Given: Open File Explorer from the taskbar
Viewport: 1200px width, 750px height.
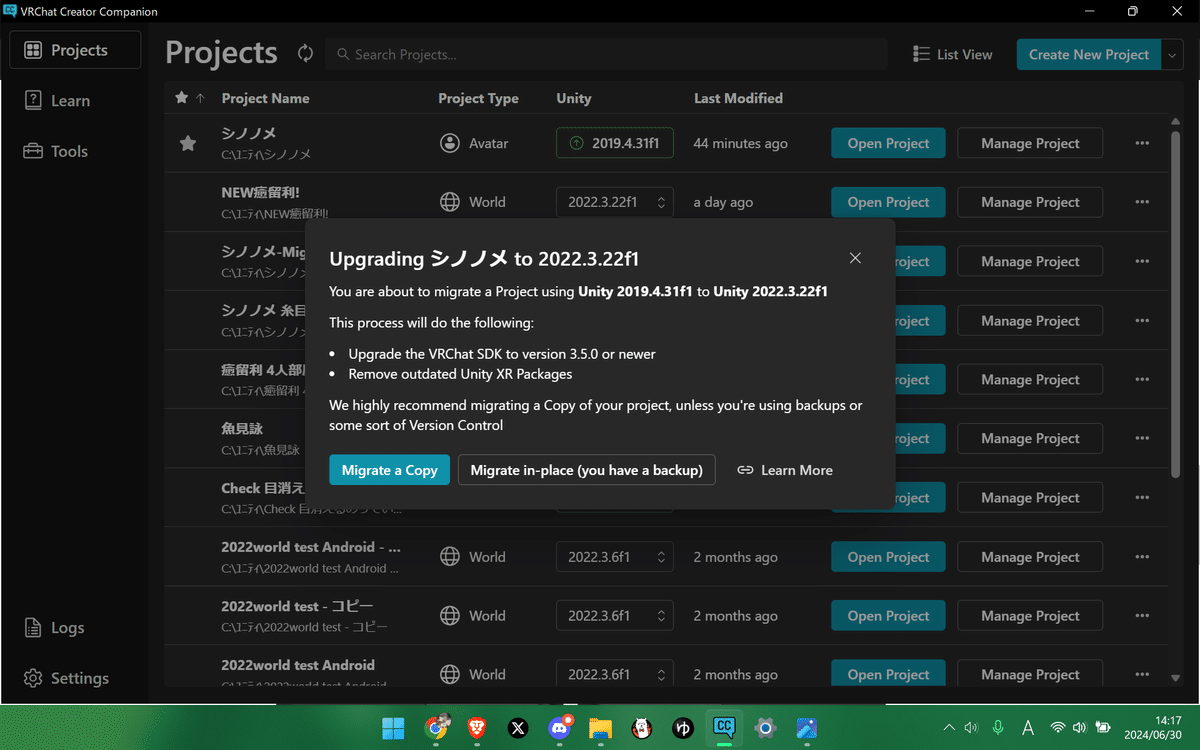Looking at the screenshot, I should click(601, 728).
